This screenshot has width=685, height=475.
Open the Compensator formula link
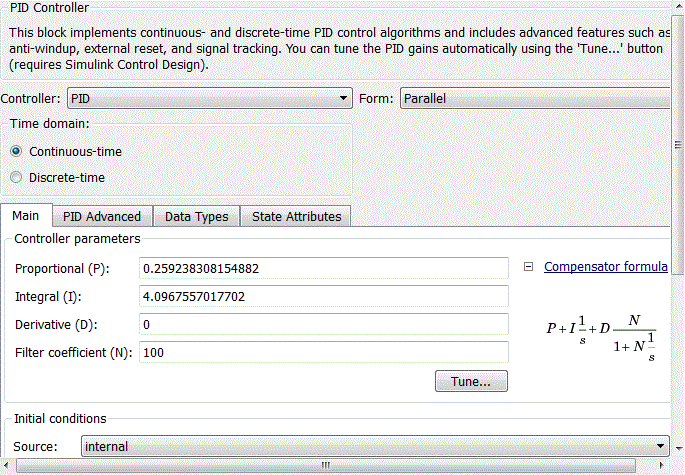pos(605,267)
